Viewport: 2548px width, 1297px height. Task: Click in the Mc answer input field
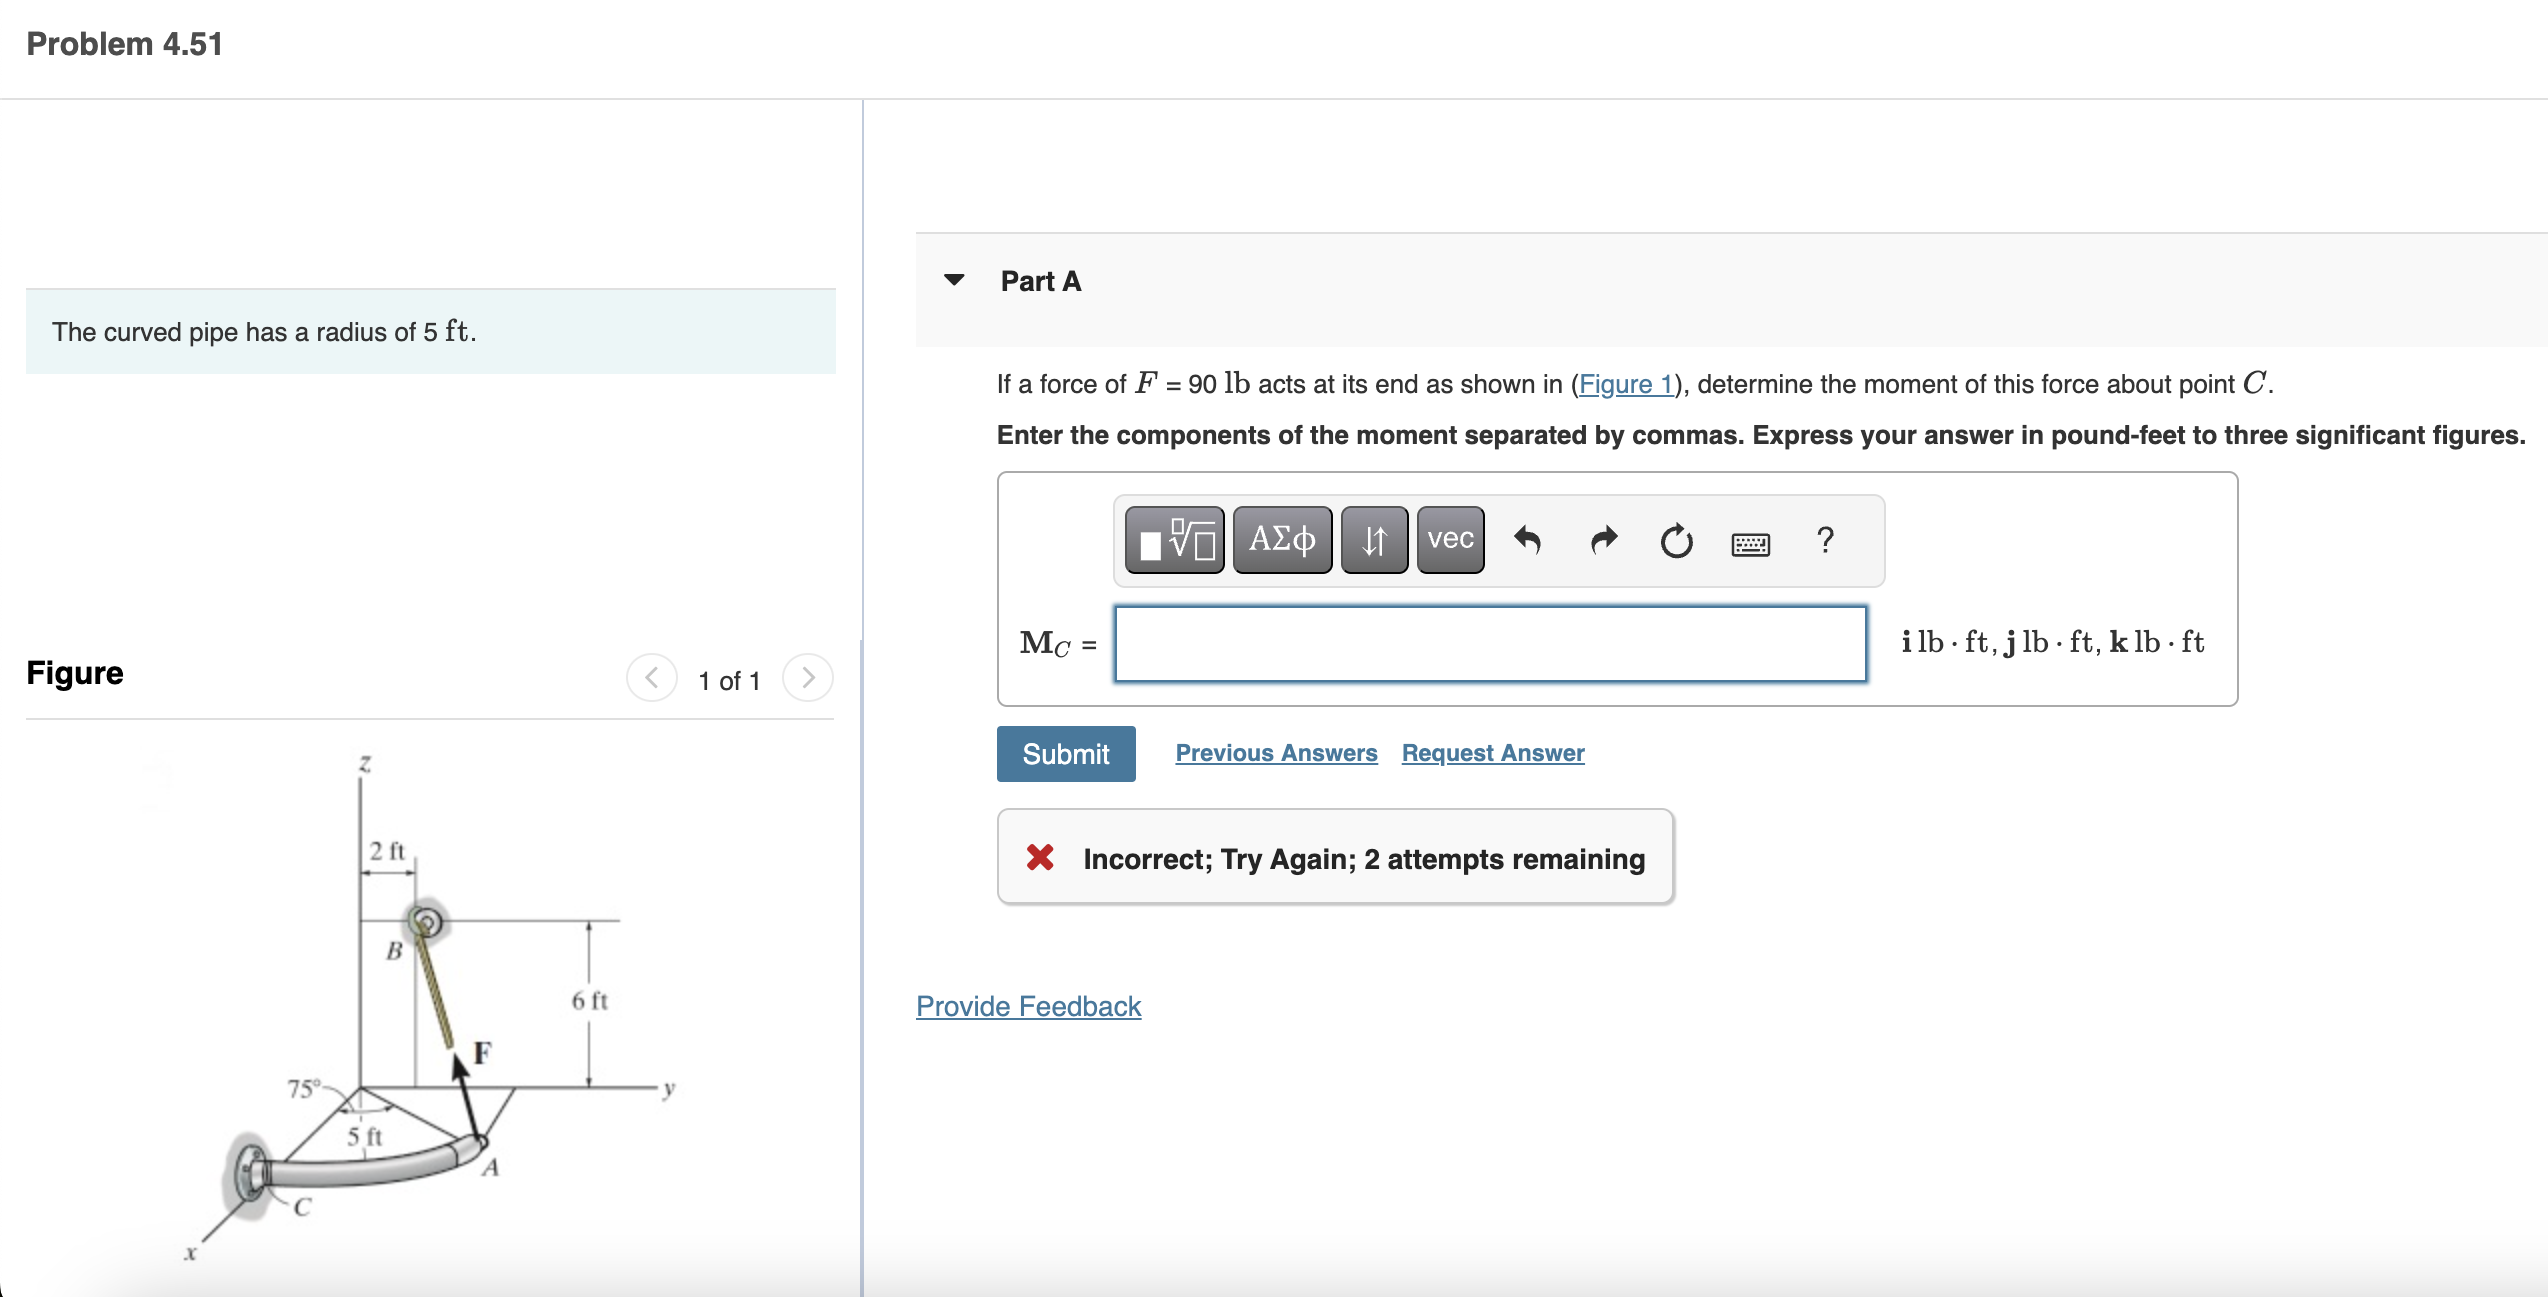click(1490, 644)
